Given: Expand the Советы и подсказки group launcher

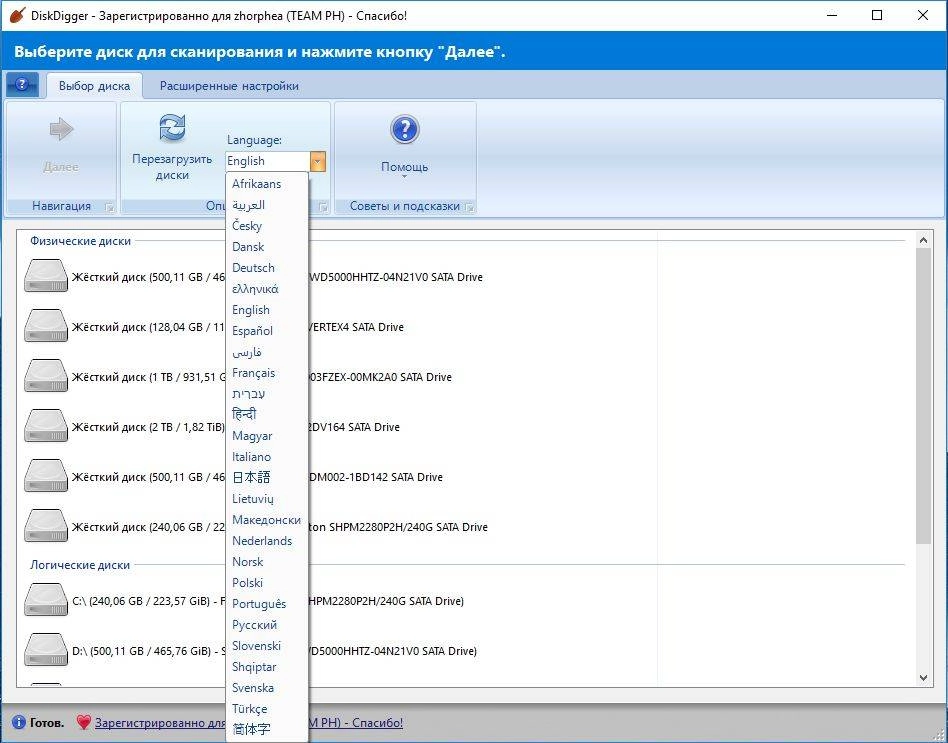Looking at the screenshot, I should 469,207.
